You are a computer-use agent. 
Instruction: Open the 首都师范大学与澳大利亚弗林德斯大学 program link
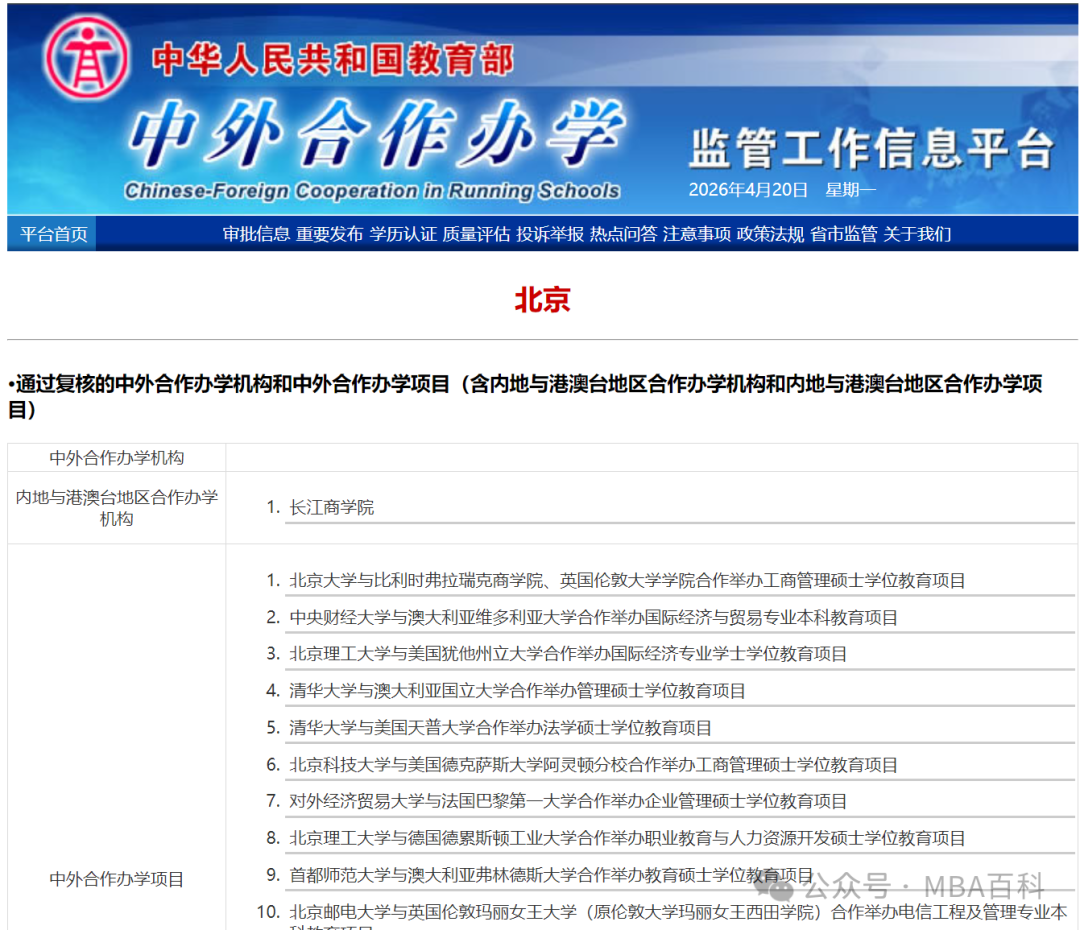pos(551,876)
